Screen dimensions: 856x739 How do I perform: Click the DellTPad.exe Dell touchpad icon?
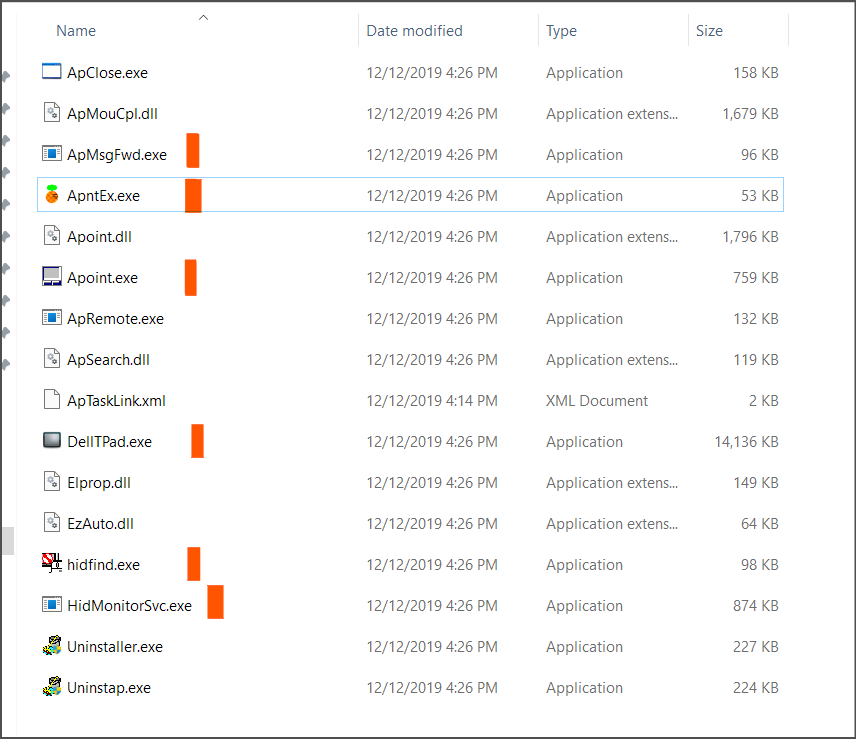pyautogui.click(x=51, y=441)
